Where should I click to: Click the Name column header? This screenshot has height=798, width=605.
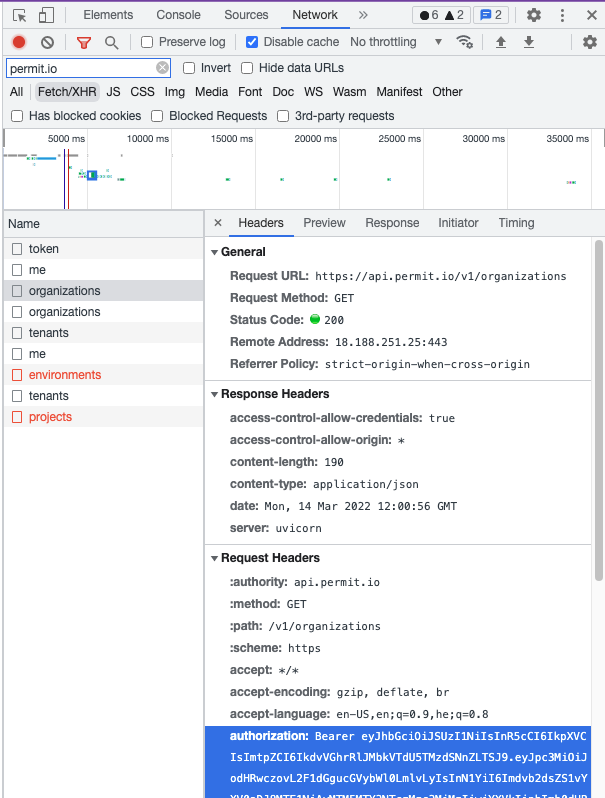pos(104,224)
